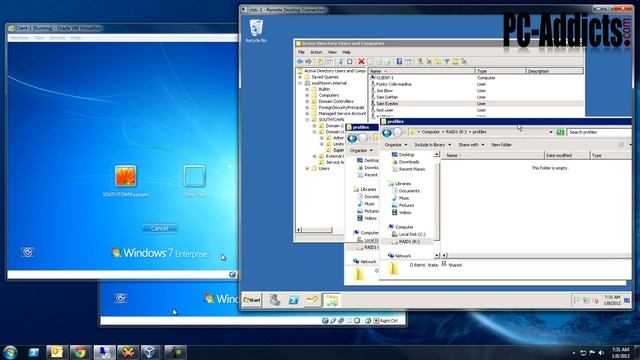Image resolution: width=640 pixels, height=360 pixels.
Task: Open the Recycle Bin on remote desktop
Action: 256,31
